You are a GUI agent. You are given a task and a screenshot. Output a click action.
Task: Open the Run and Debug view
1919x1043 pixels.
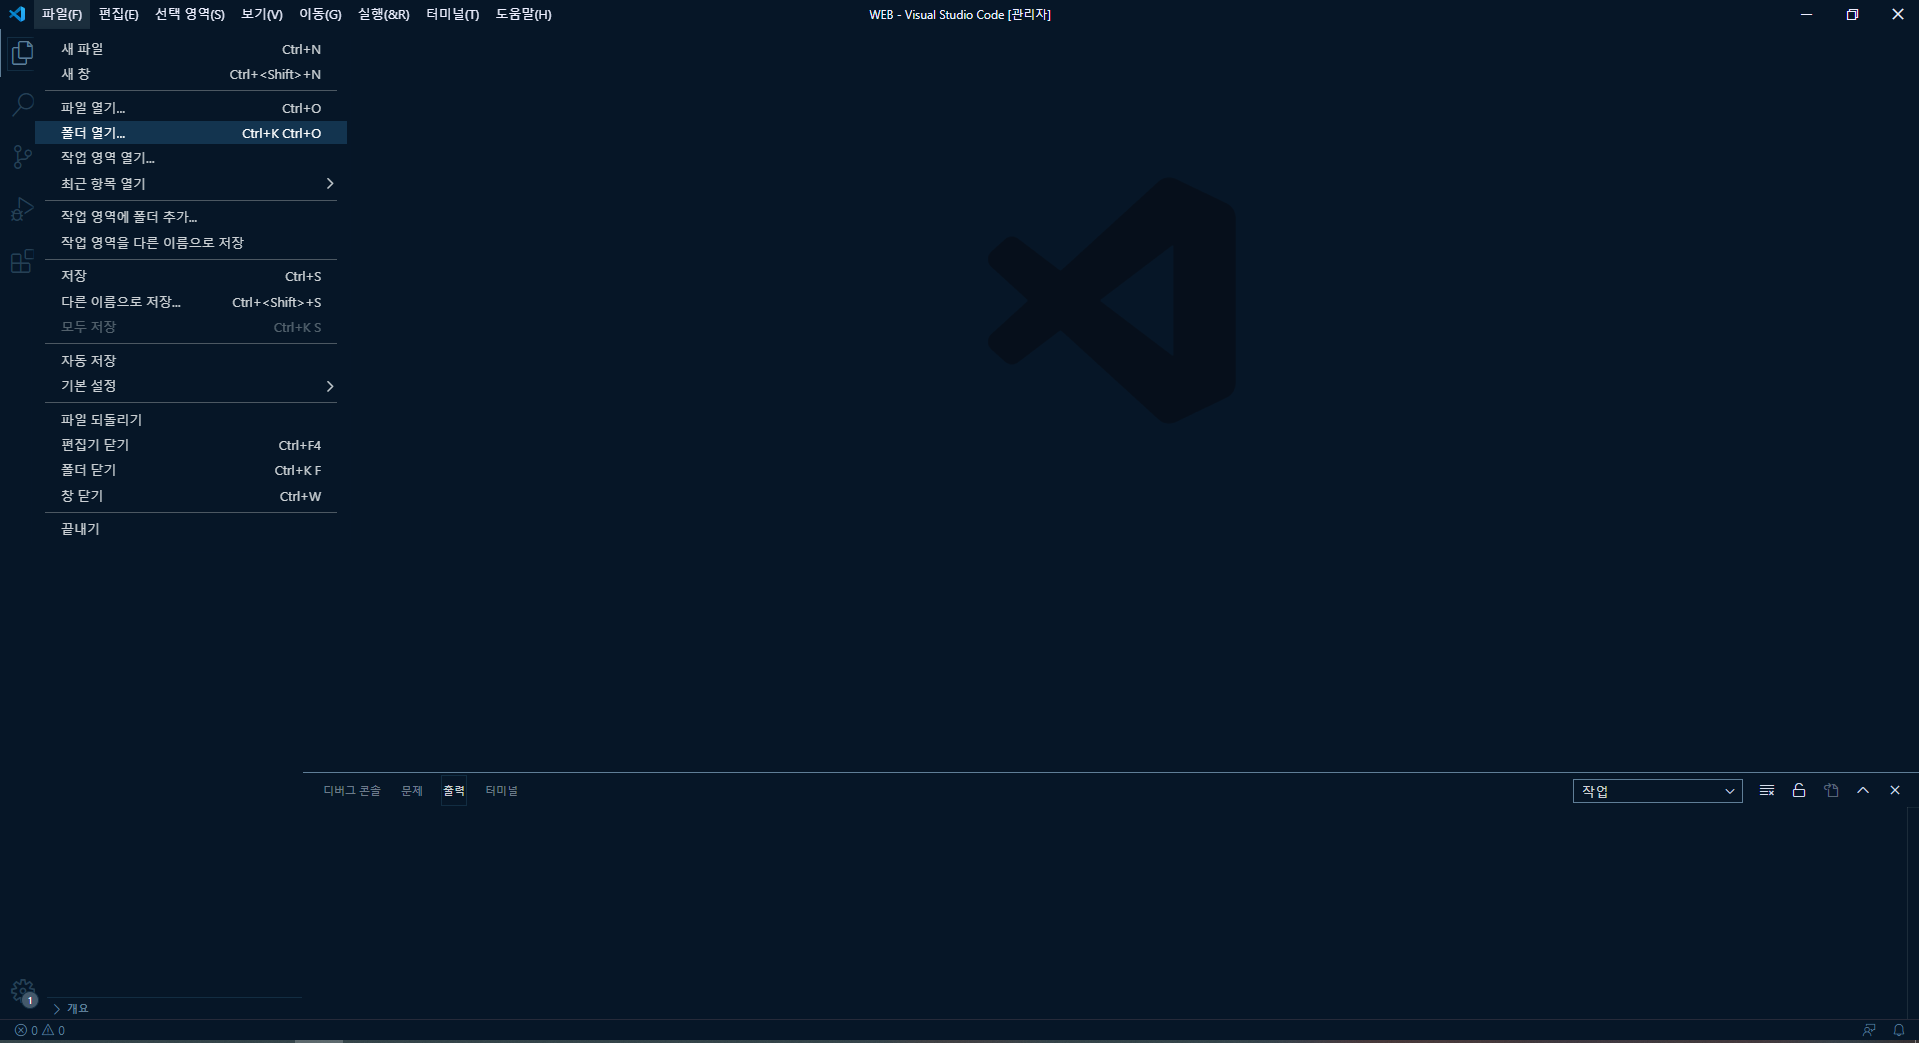[x=22, y=209]
